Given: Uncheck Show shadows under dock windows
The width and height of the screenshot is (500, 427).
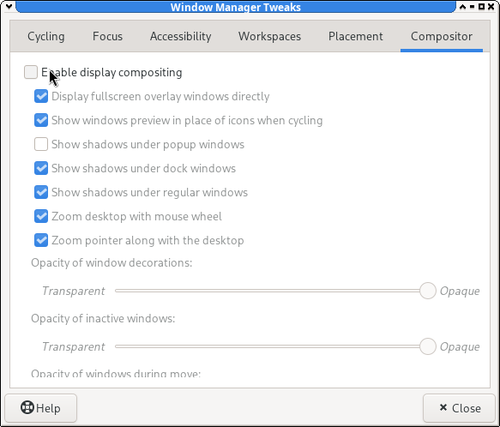Looking at the screenshot, I should pyautogui.click(x=41, y=168).
